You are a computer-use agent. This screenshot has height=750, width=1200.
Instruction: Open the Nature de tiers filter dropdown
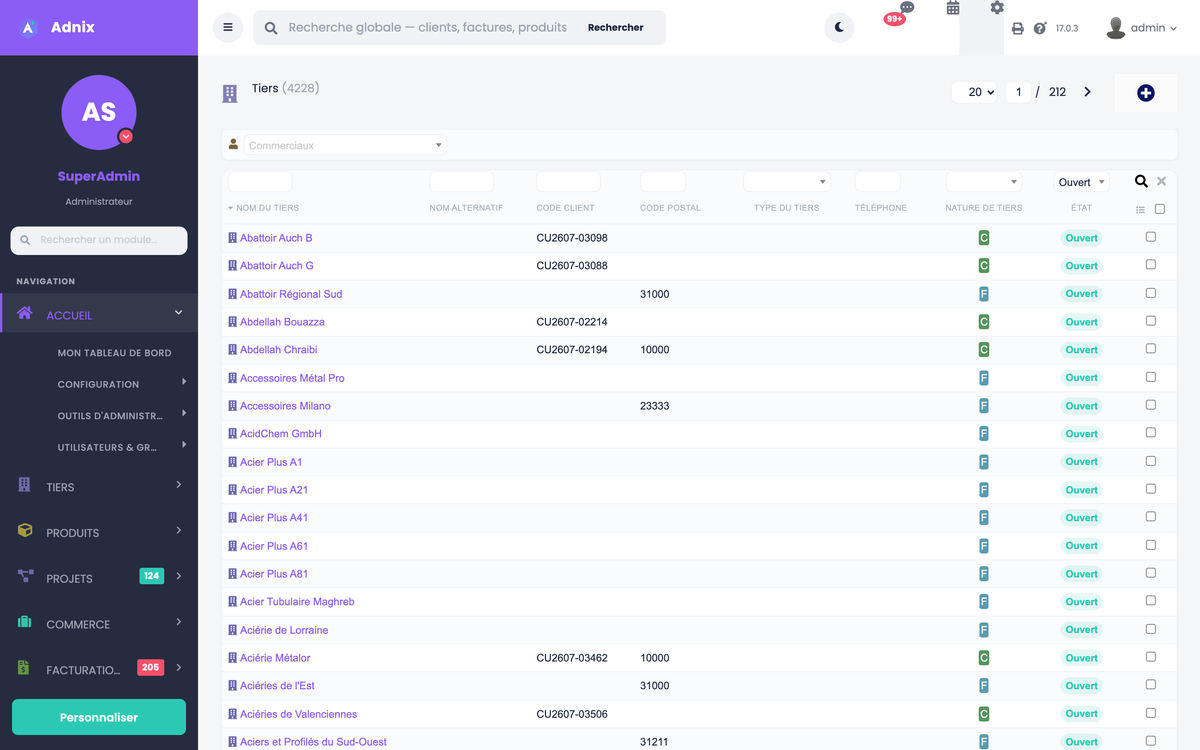(x=983, y=182)
